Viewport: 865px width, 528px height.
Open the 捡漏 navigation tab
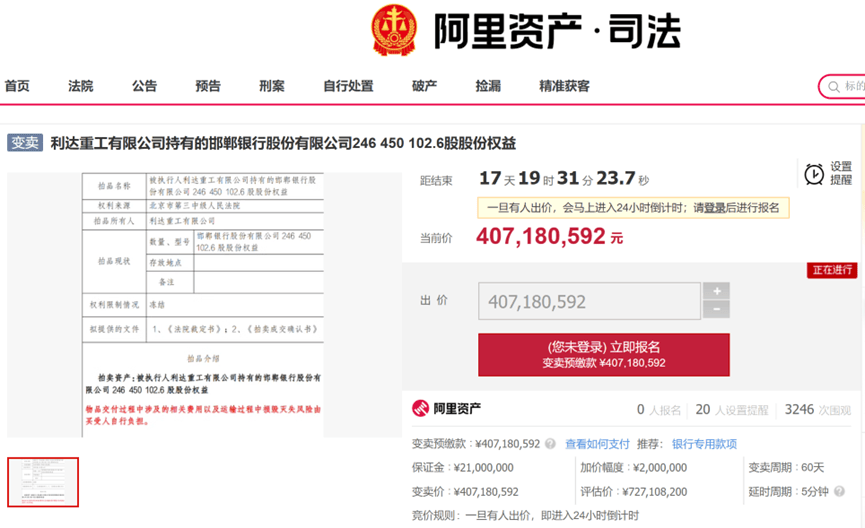488,86
